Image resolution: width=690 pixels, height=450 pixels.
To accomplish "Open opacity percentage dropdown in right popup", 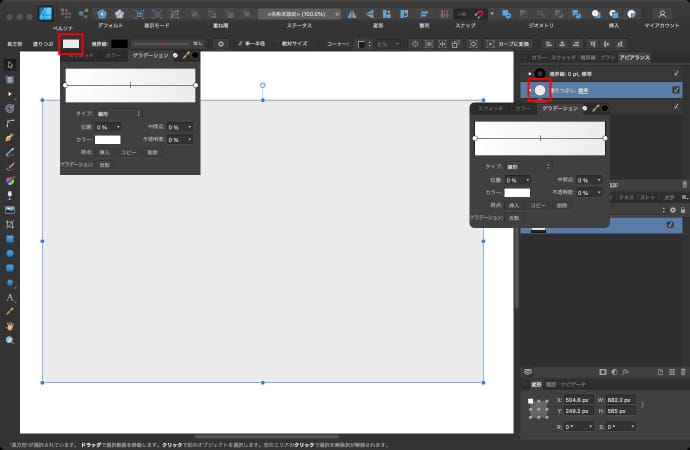I will click(589, 191).
